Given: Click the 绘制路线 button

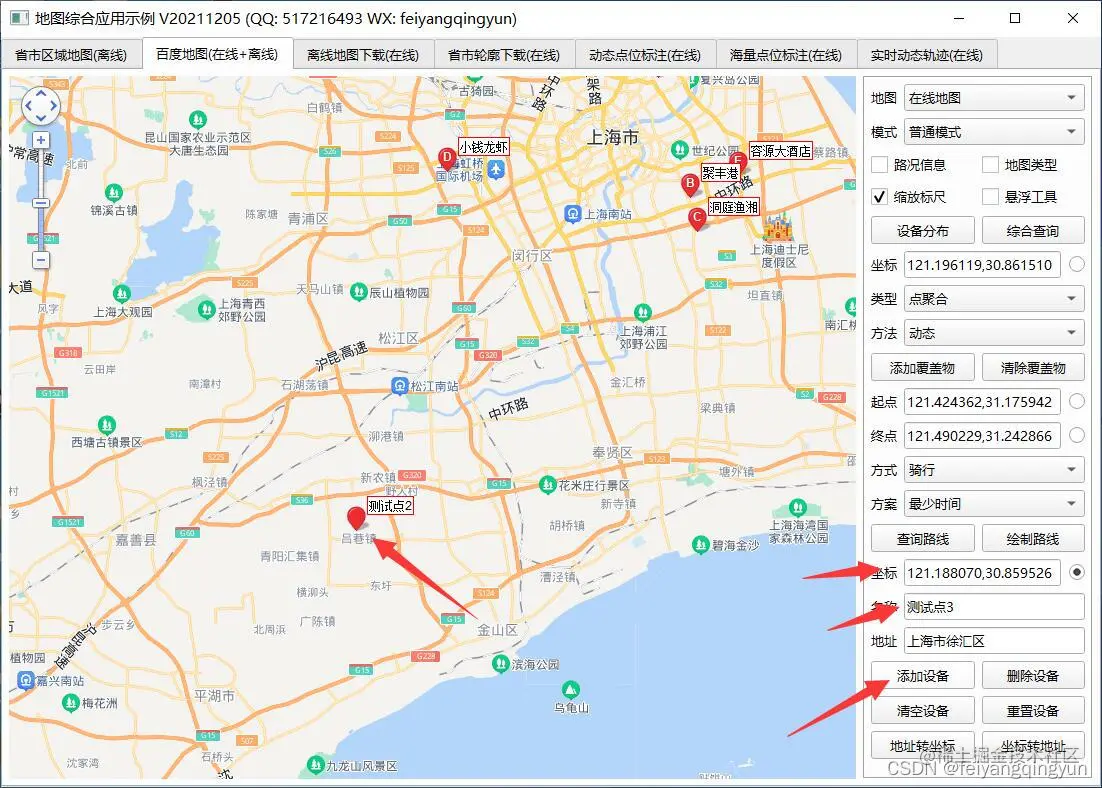Looking at the screenshot, I should (1032, 538).
